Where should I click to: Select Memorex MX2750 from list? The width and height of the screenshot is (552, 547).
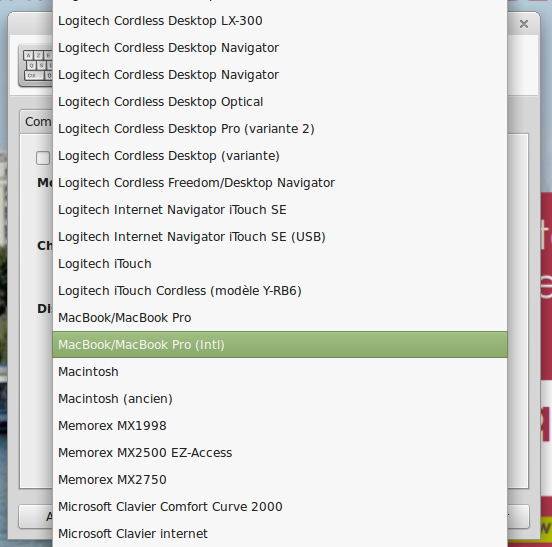280,479
